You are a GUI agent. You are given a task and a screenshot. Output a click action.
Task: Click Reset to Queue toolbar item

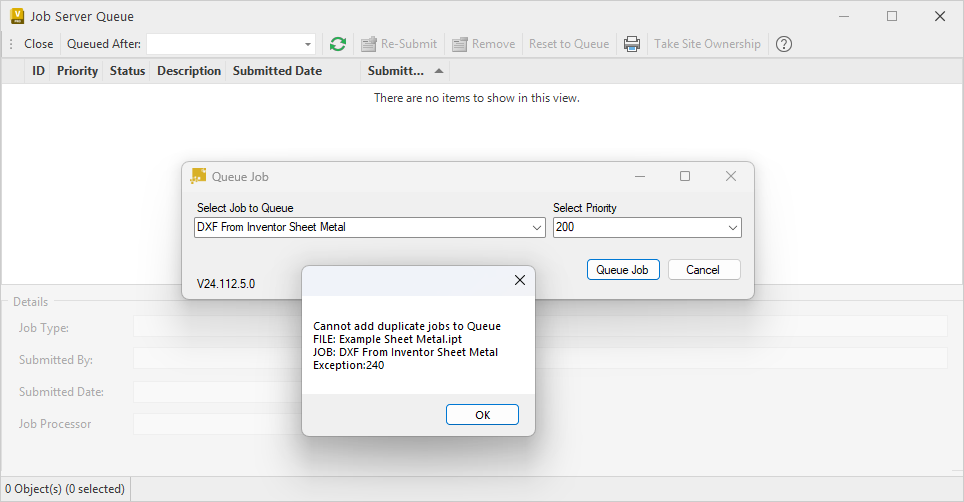pyautogui.click(x=569, y=44)
